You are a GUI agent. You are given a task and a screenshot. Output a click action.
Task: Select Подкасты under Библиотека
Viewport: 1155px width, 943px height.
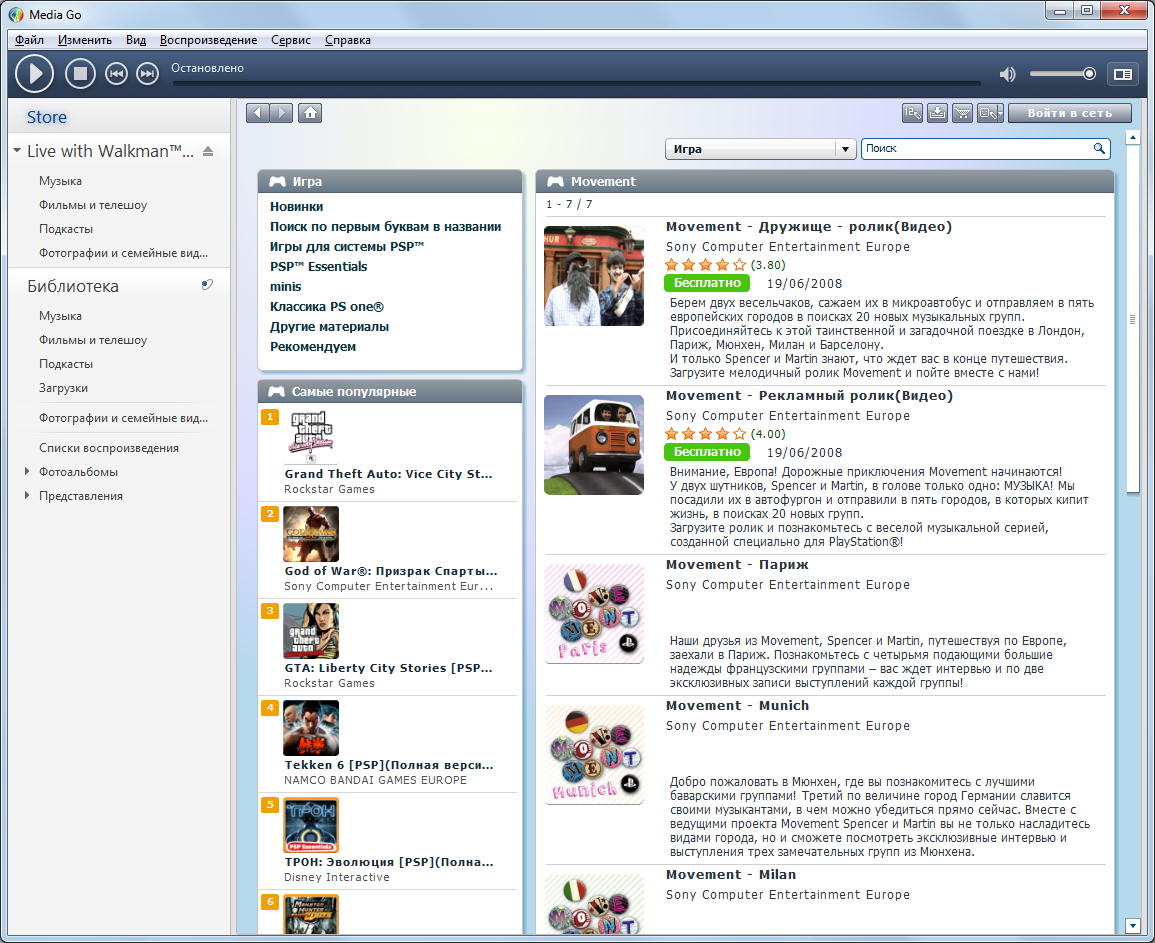tap(66, 364)
